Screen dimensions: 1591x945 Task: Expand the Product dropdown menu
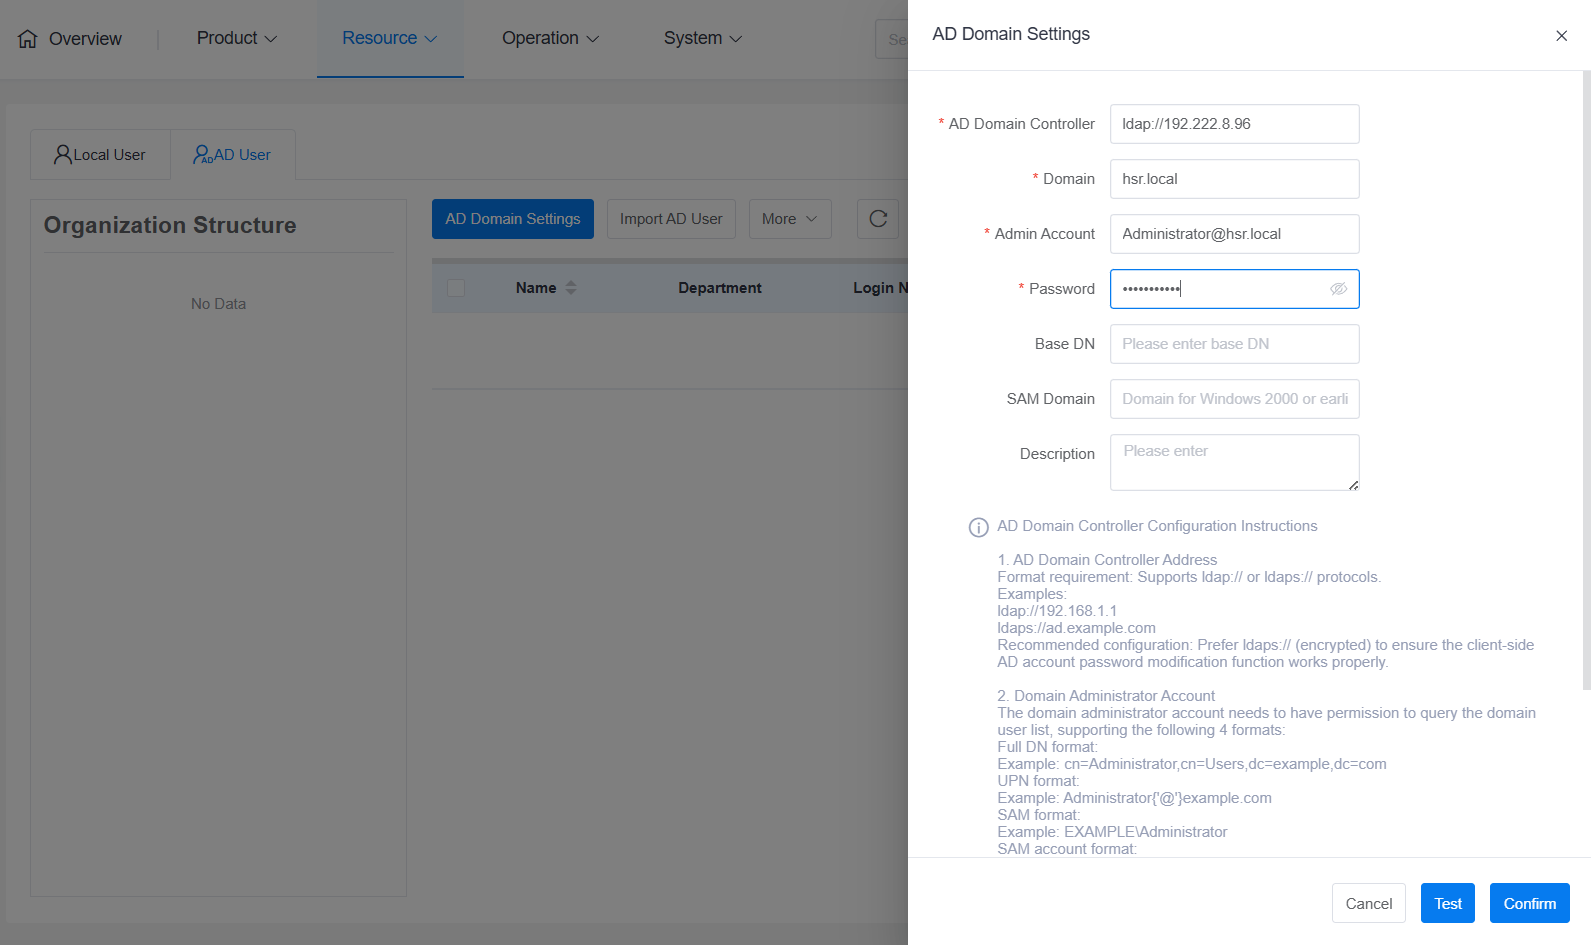click(x=237, y=38)
